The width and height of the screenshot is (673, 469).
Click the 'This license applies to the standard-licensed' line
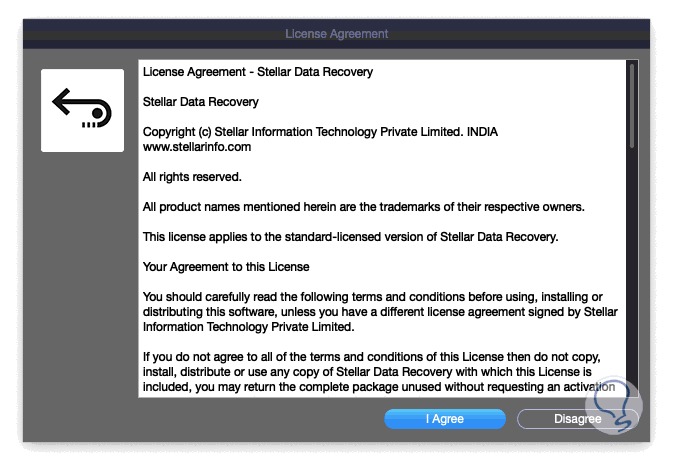pos(350,237)
